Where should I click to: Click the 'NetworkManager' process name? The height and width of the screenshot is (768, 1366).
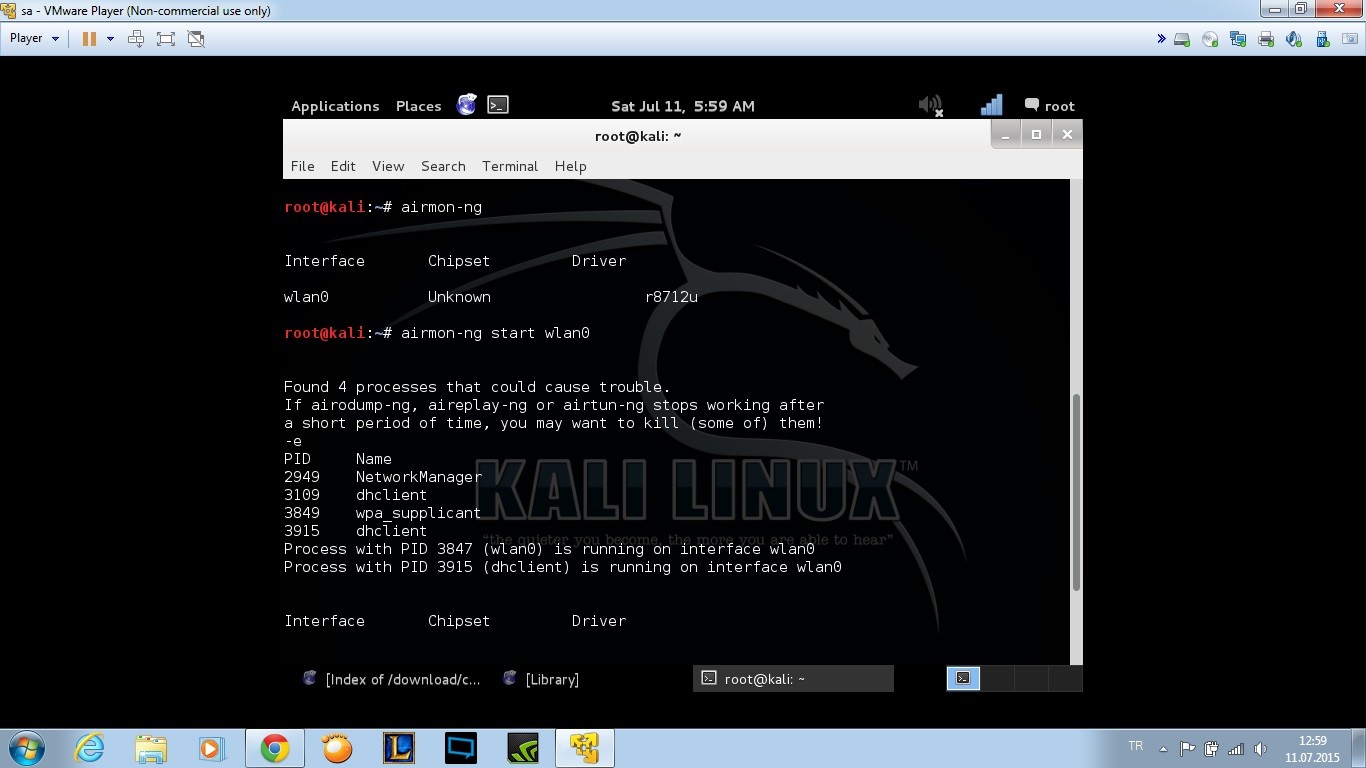(419, 477)
